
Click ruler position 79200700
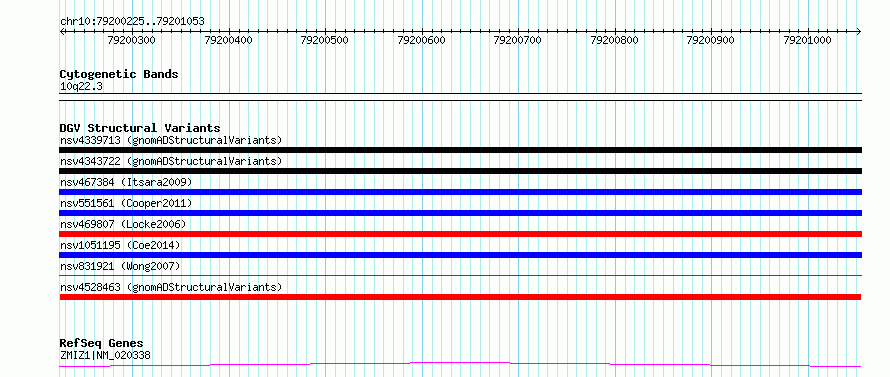518,40
